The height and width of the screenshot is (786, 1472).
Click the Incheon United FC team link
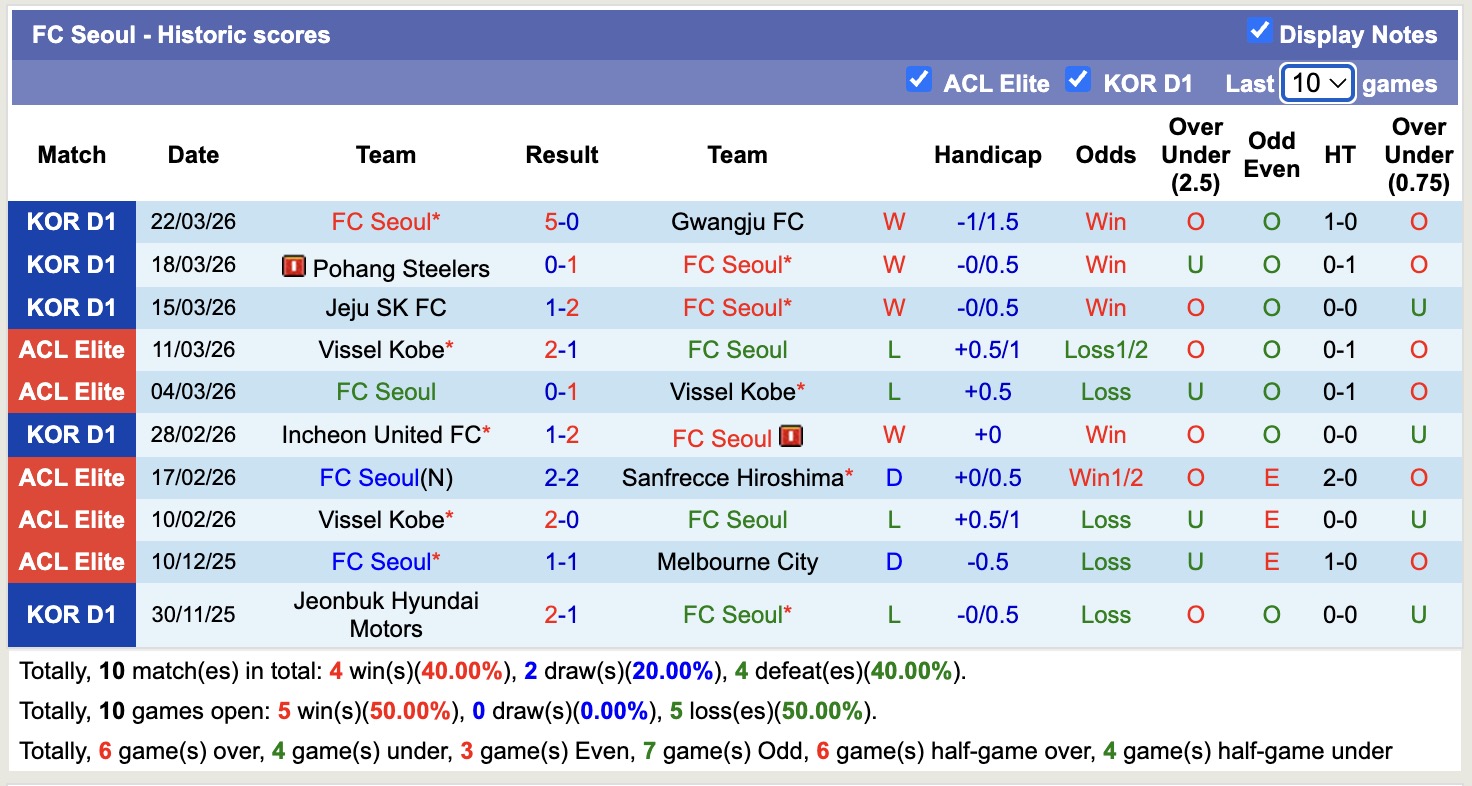click(x=381, y=435)
